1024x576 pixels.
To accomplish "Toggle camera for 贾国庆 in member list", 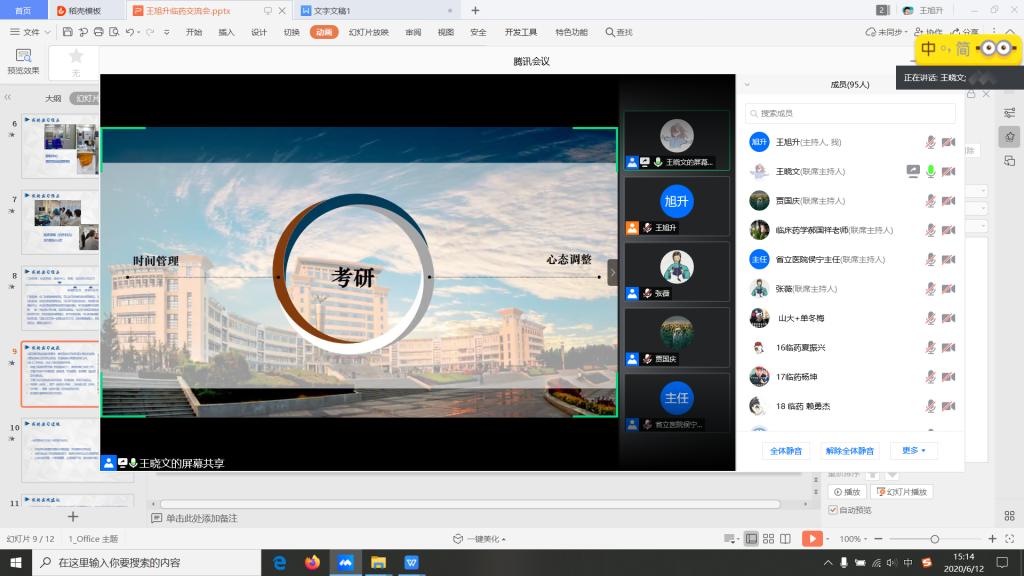I will 948,201.
